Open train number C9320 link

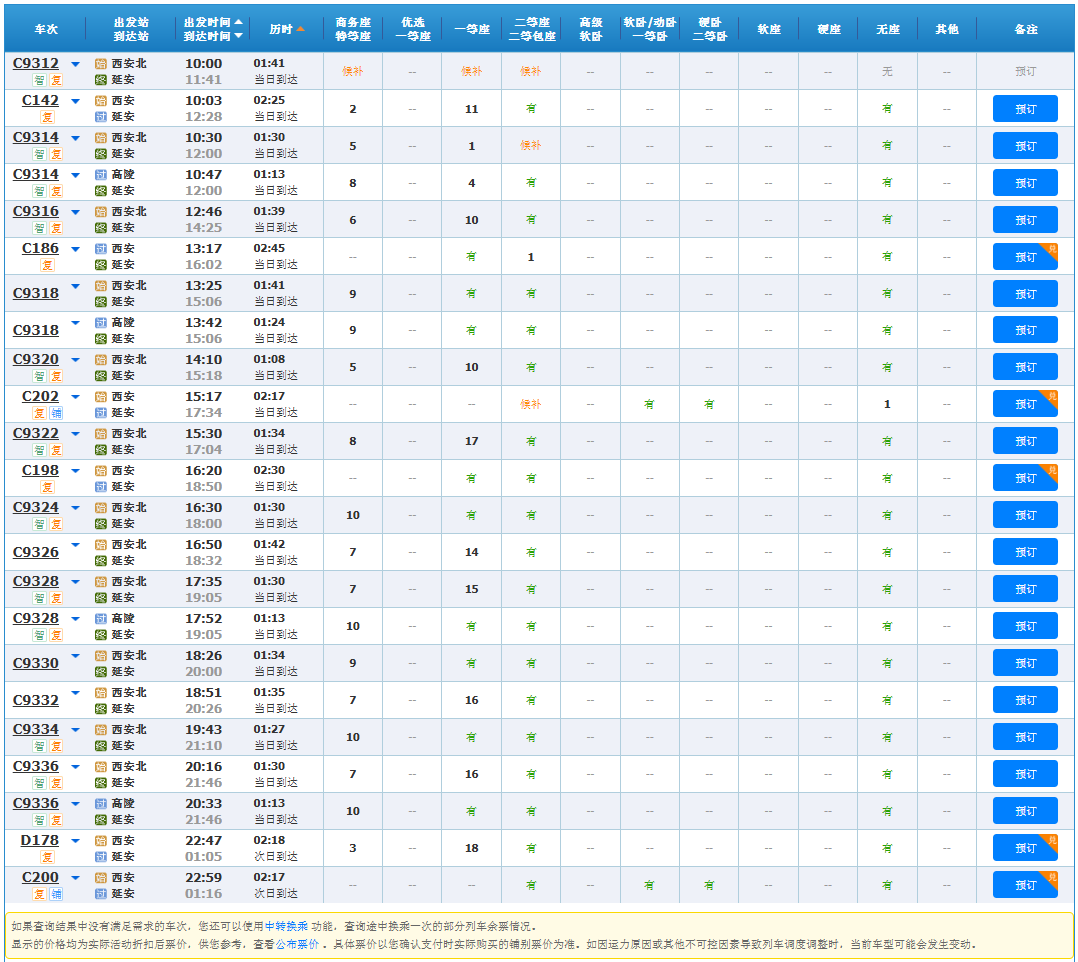(36, 360)
